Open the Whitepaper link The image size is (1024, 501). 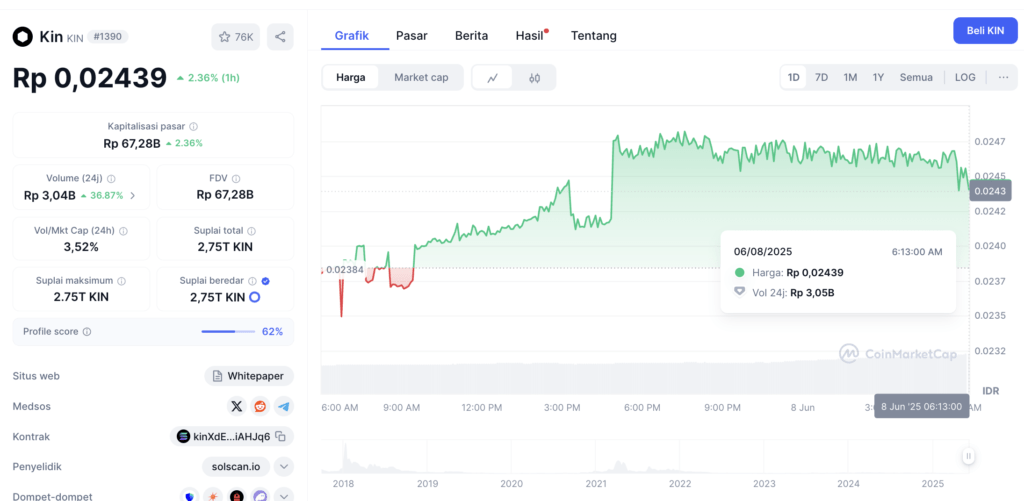[249, 376]
